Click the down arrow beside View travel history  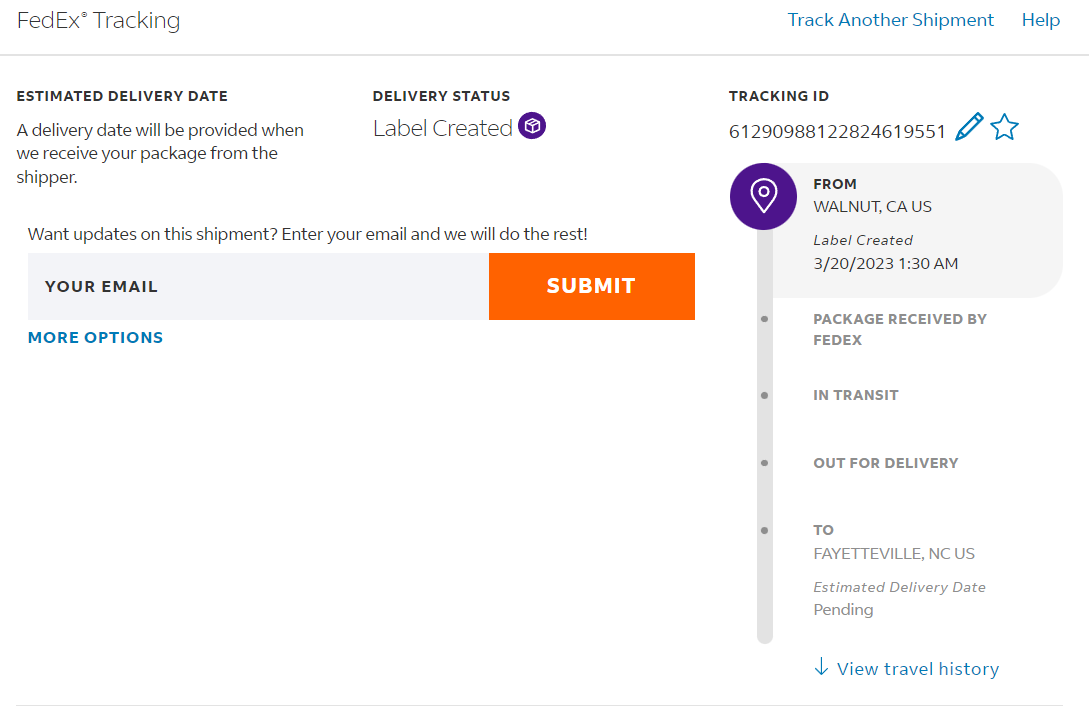click(x=821, y=667)
